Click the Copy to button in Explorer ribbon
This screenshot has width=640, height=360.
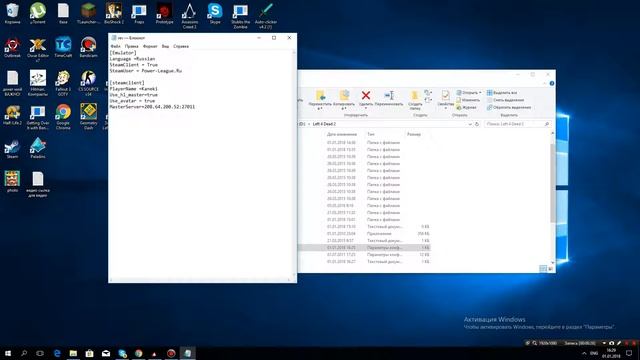[344, 100]
